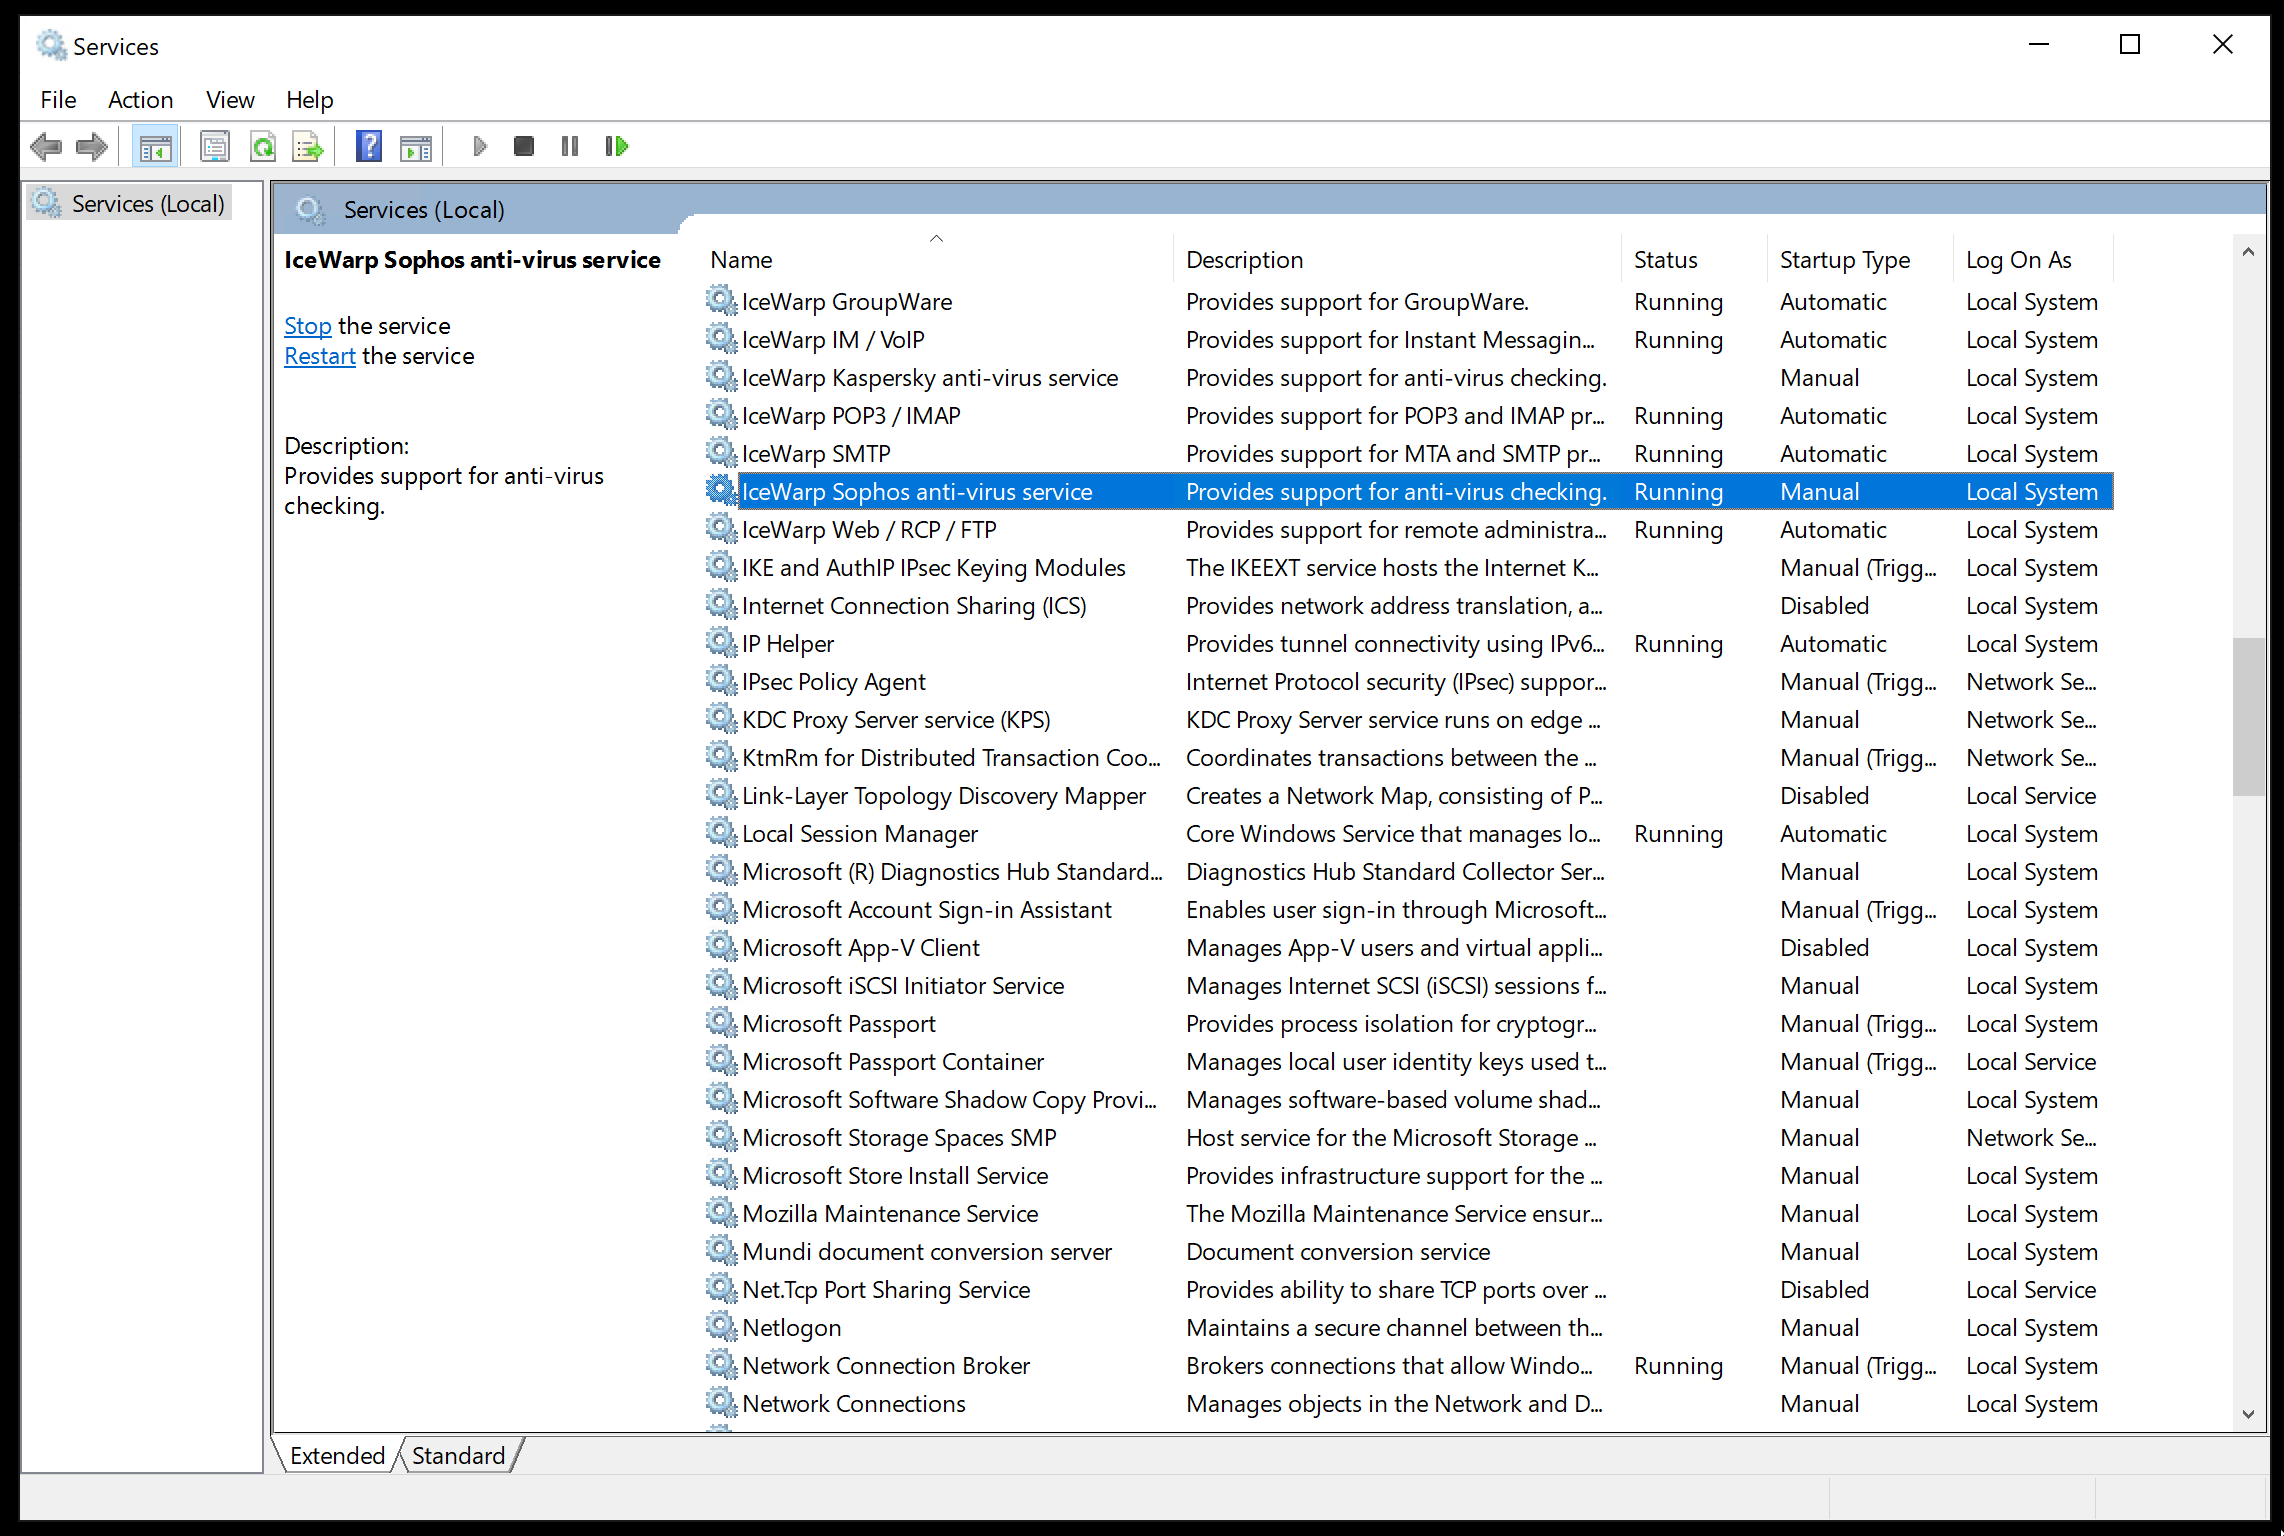Viewport: 2284px width, 1536px height.
Task: Toggle Show/Hide Console Tree icon
Action: (155, 147)
